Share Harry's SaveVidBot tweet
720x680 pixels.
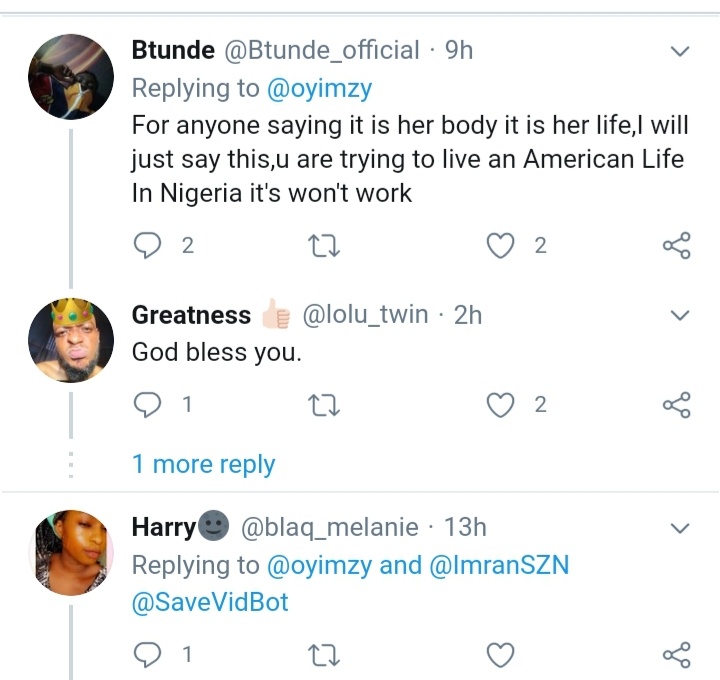point(677,655)
